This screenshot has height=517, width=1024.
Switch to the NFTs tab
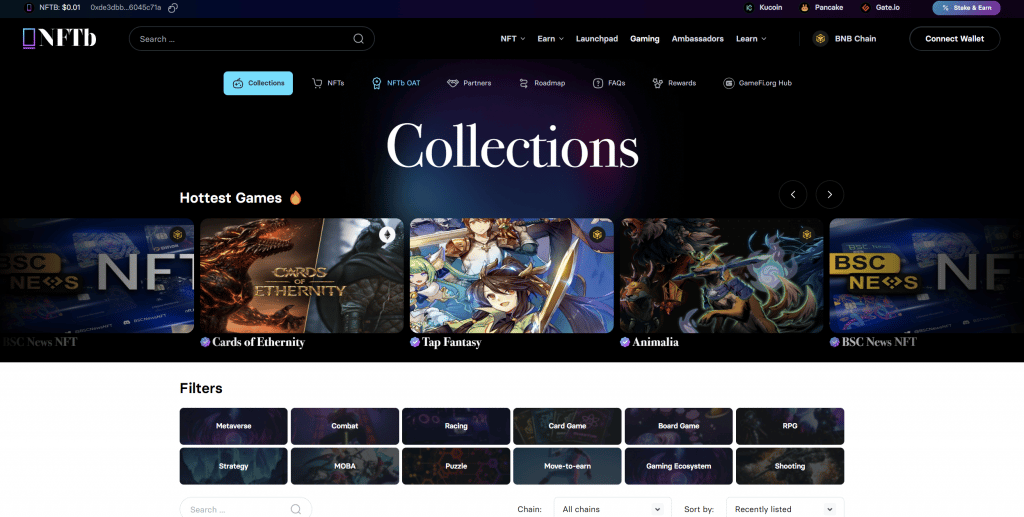point(328,83)
